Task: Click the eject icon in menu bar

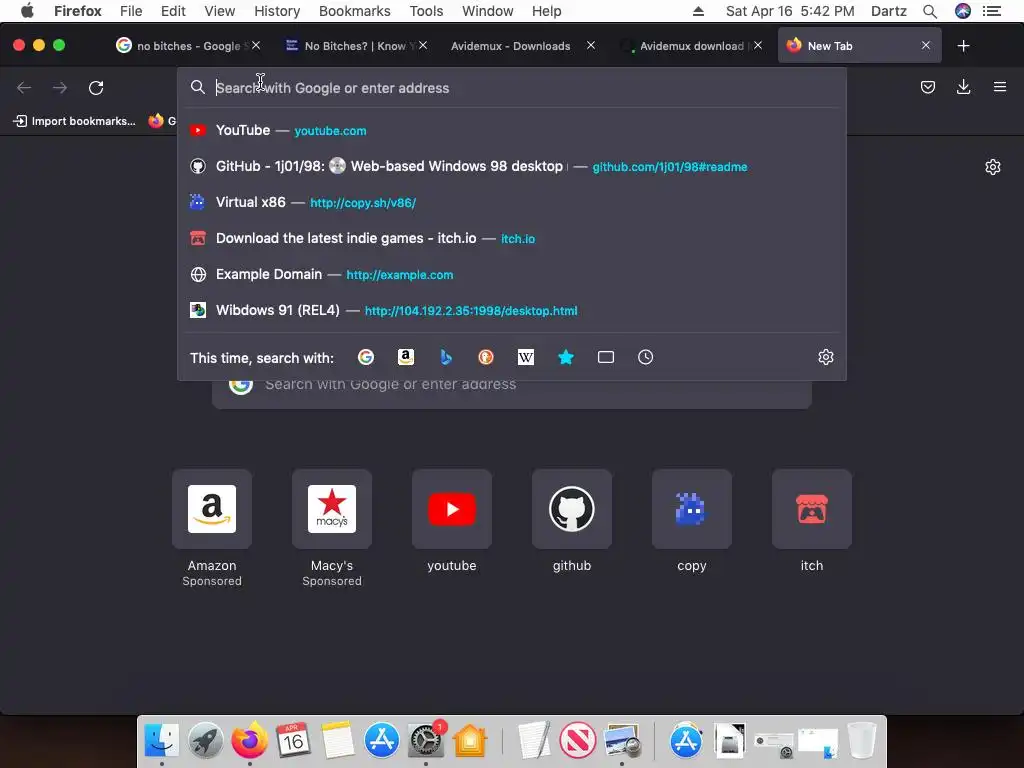Action: coord(698,11)
